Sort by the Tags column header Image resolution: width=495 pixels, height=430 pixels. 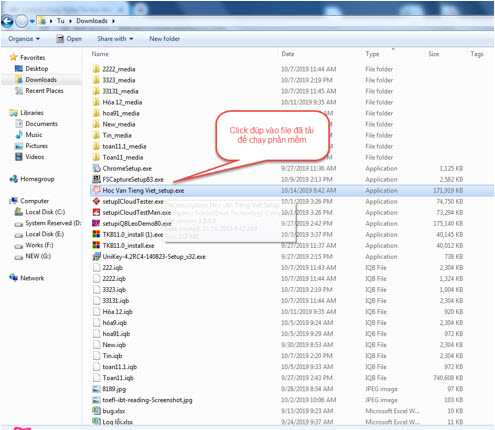click(477, 54)
